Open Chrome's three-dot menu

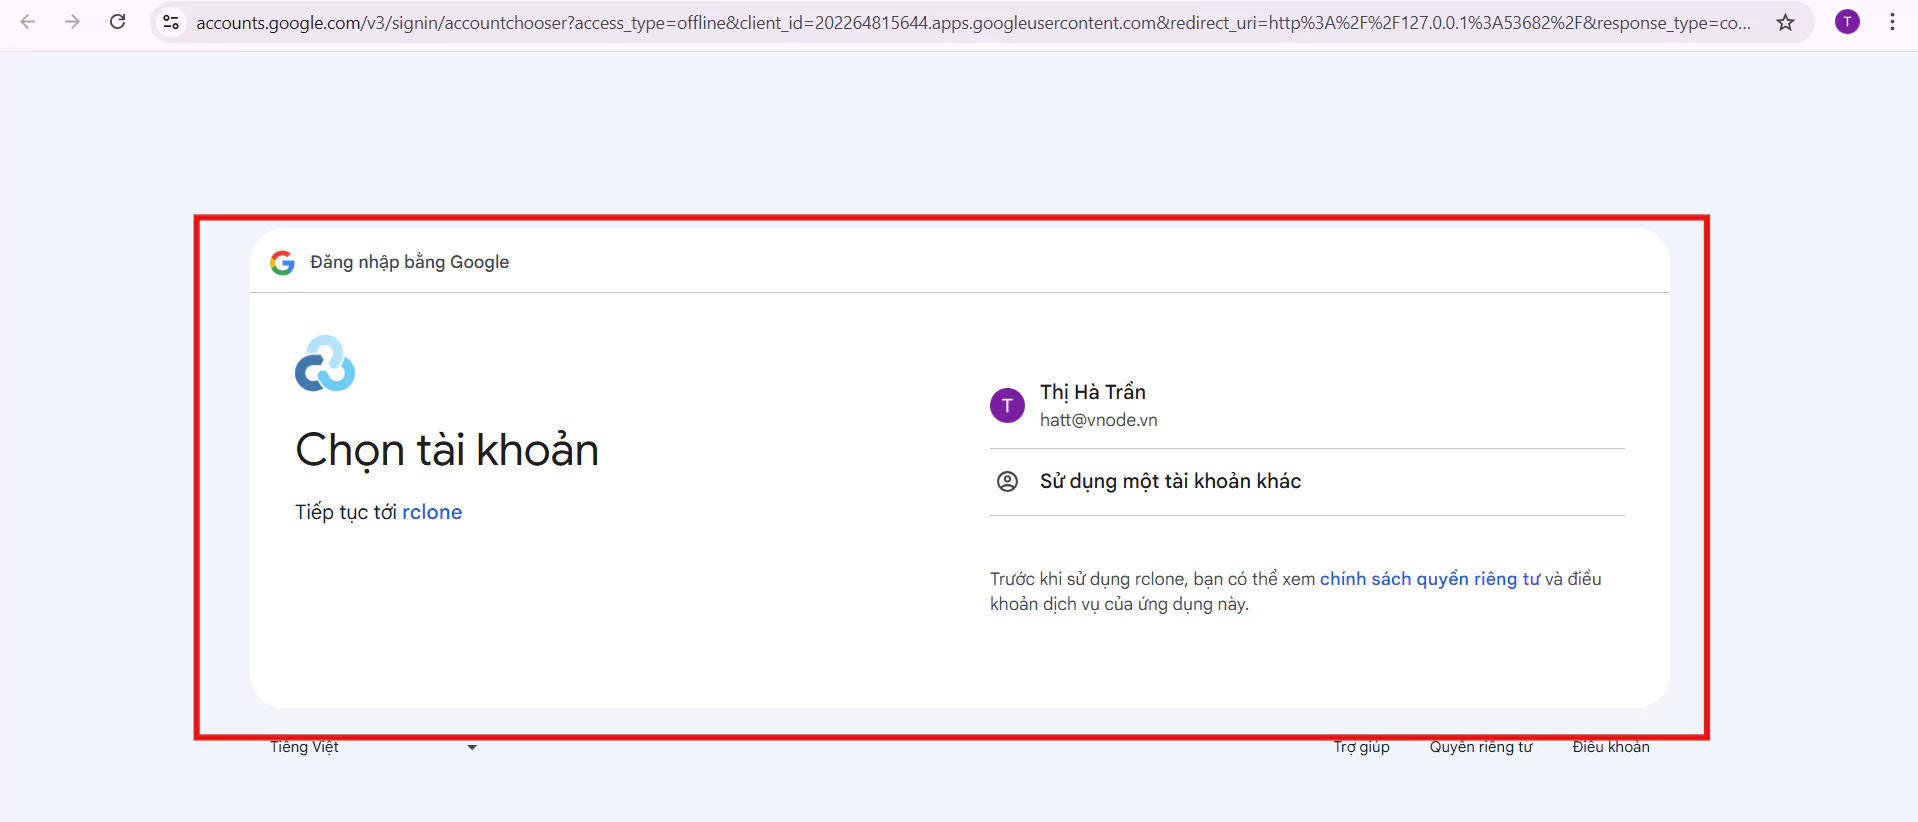click(1892, 22)
